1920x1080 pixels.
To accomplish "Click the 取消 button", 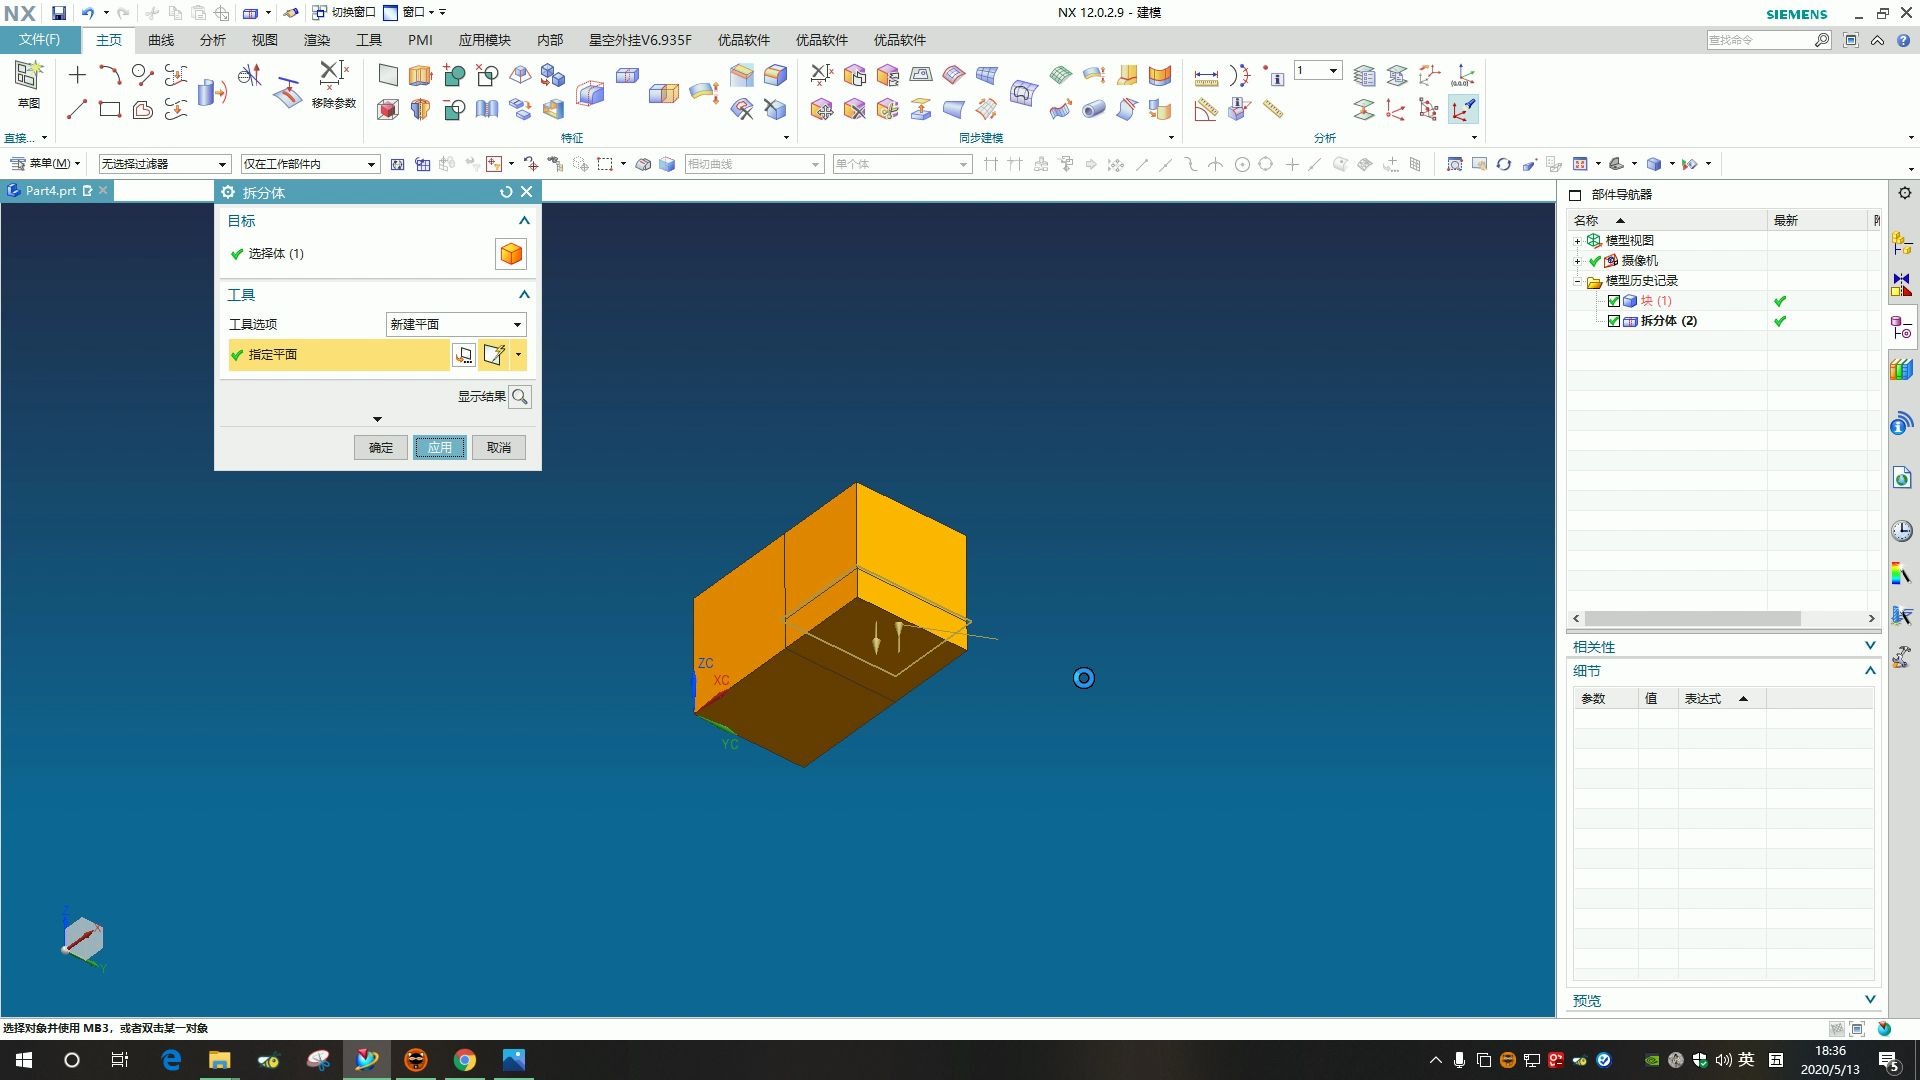I will click(x=499, y=448).
